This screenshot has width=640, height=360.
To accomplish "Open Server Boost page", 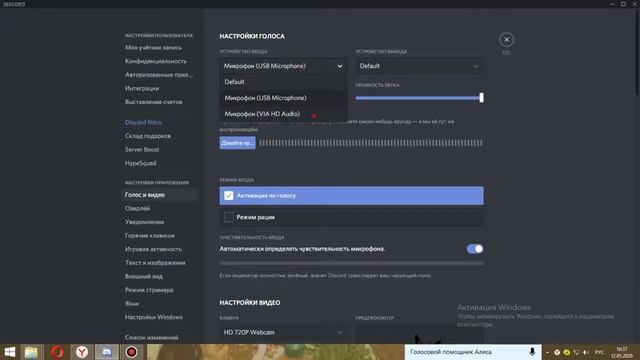I will [x=142, y=149].
